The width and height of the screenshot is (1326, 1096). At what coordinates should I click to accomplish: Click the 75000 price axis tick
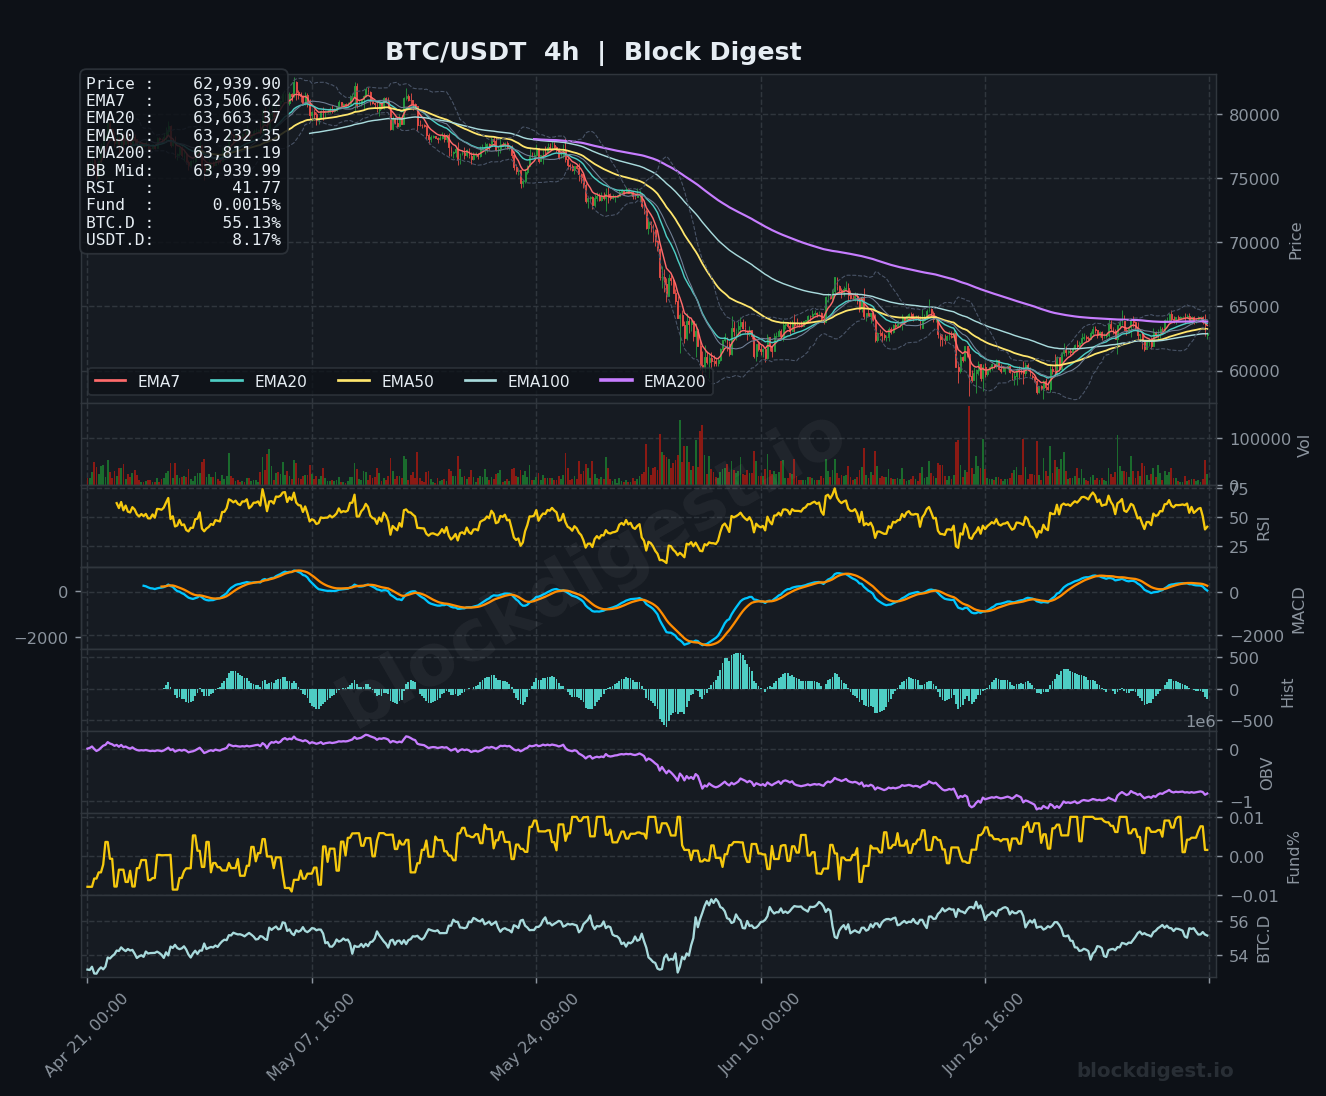[1253, 179]
